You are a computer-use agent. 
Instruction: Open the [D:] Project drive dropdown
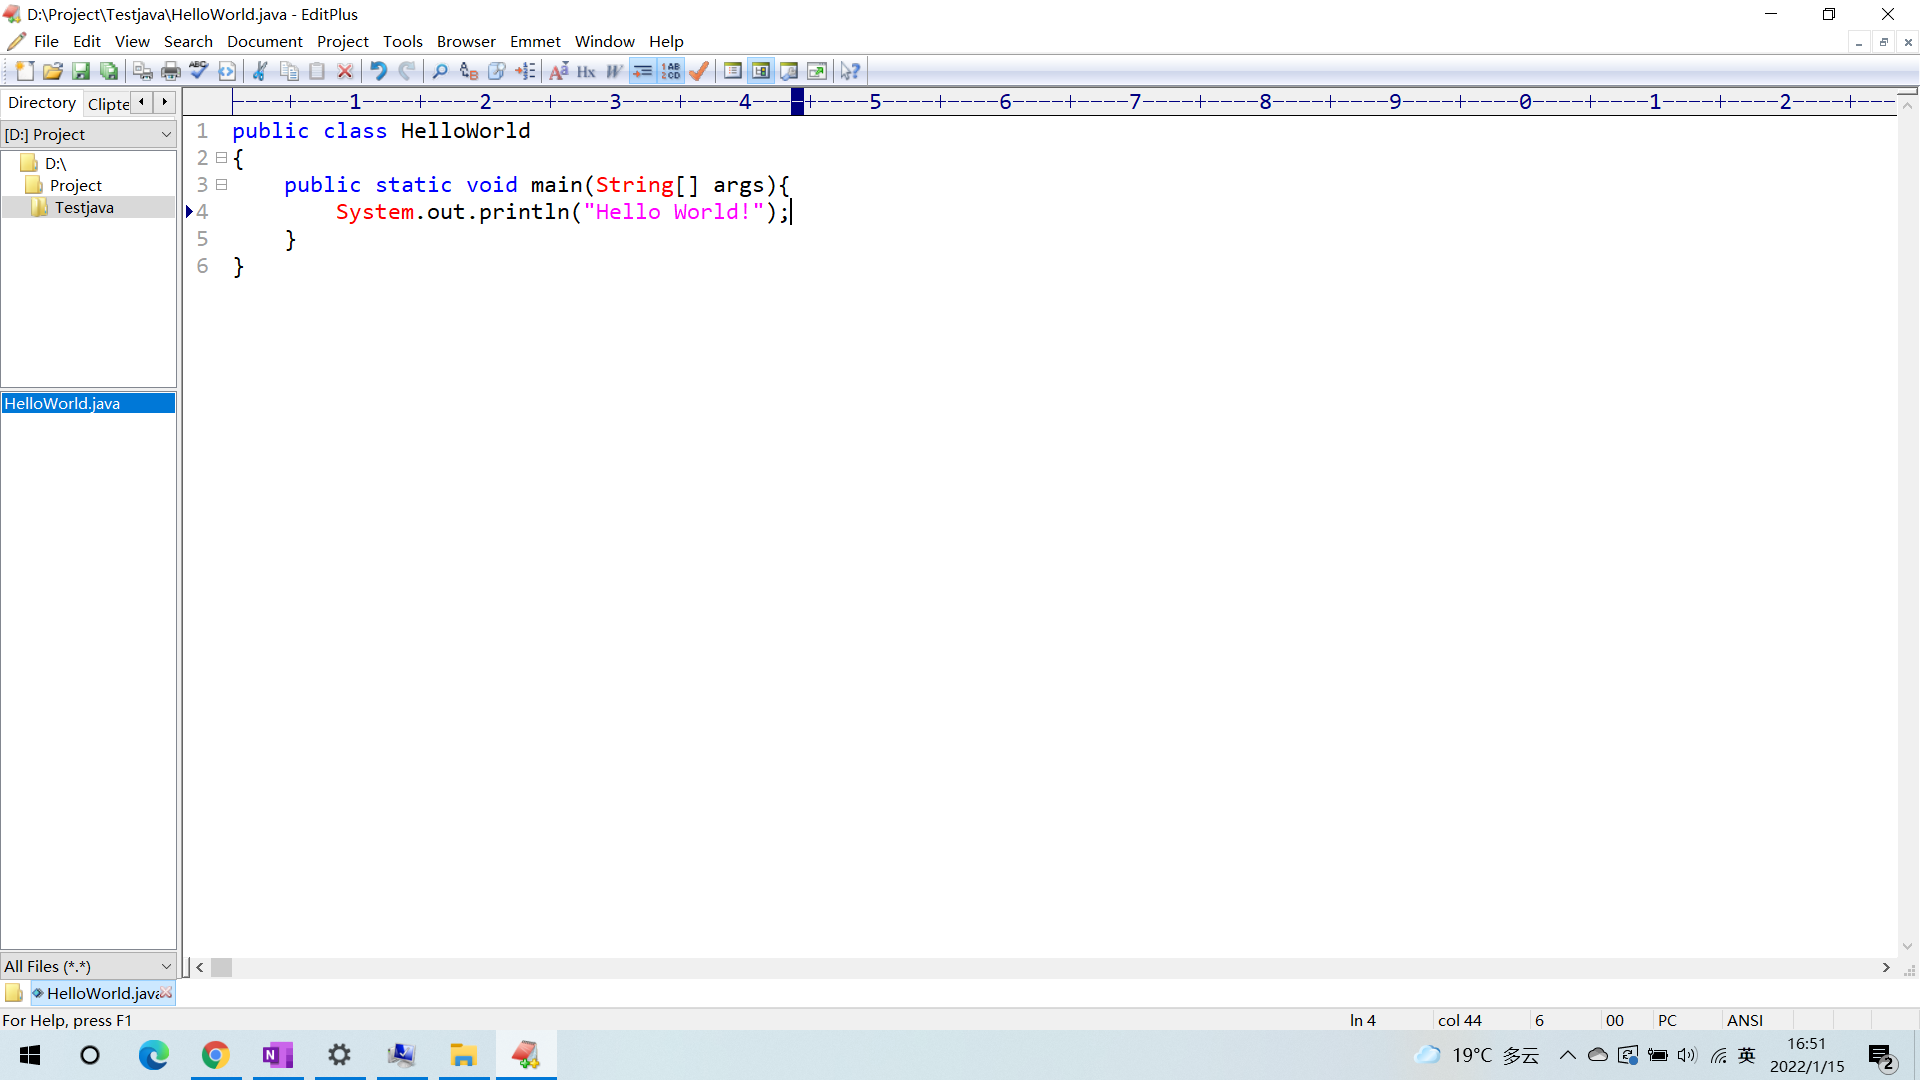166,134
